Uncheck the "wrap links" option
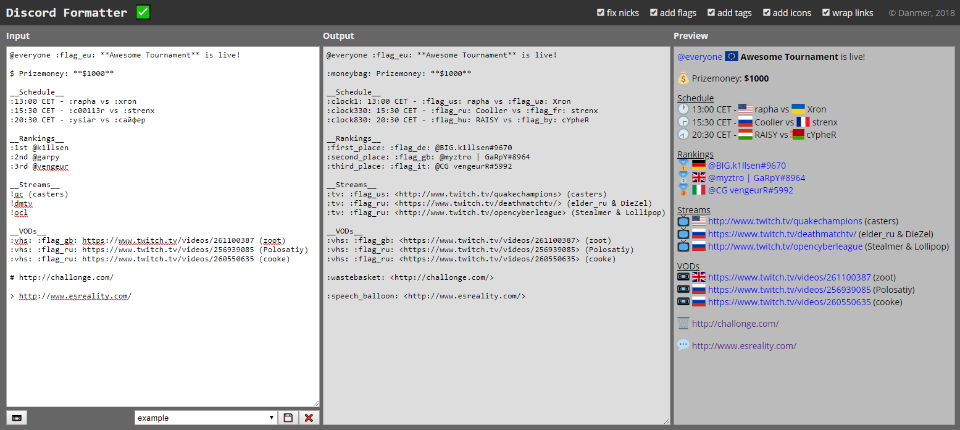 (826, 13)
